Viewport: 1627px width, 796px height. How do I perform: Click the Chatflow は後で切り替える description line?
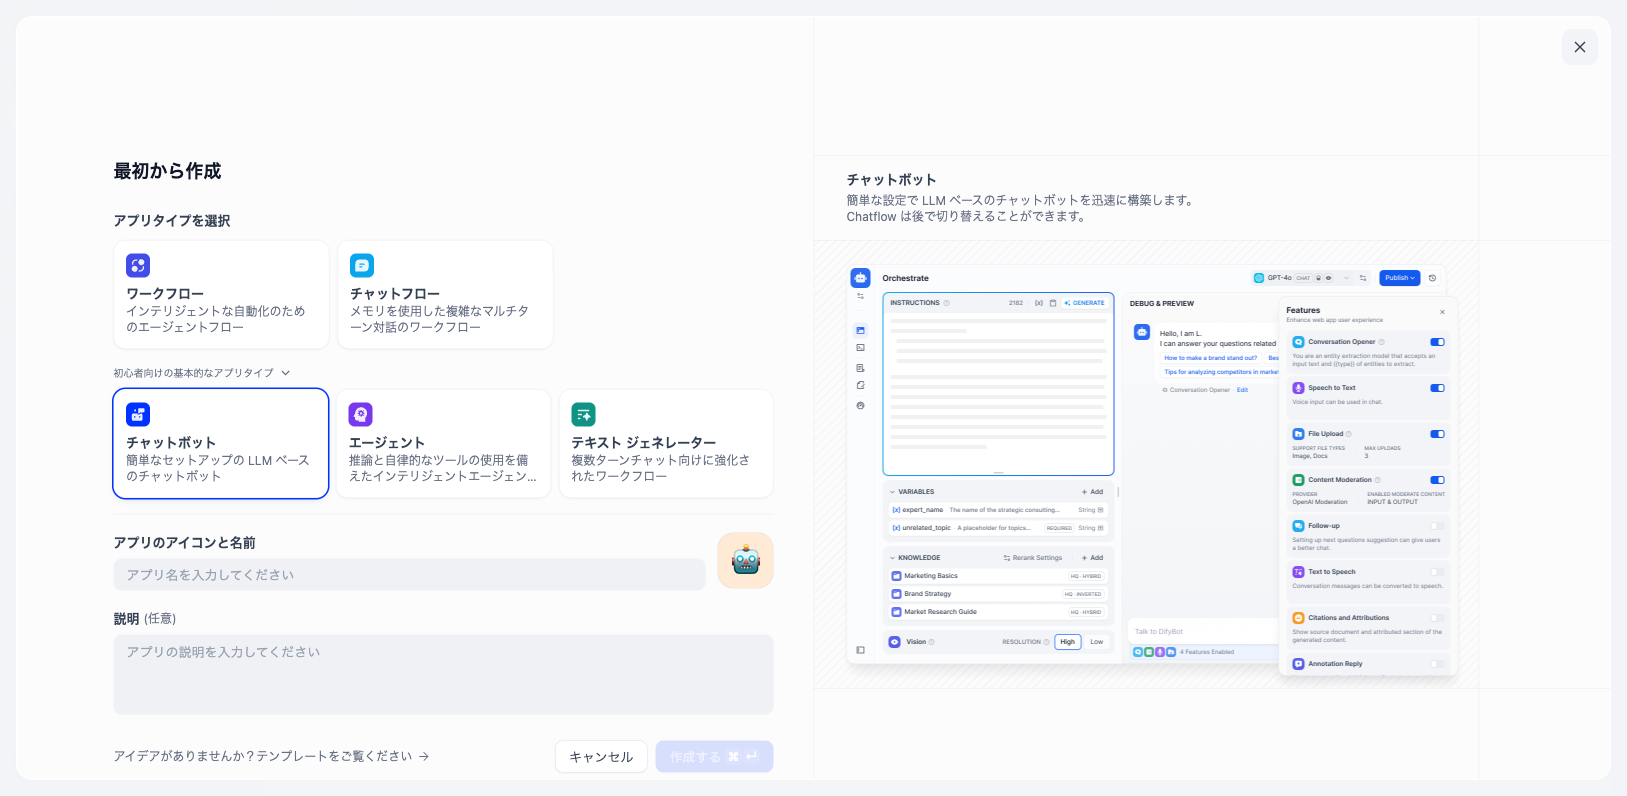[x=966, y=216]
